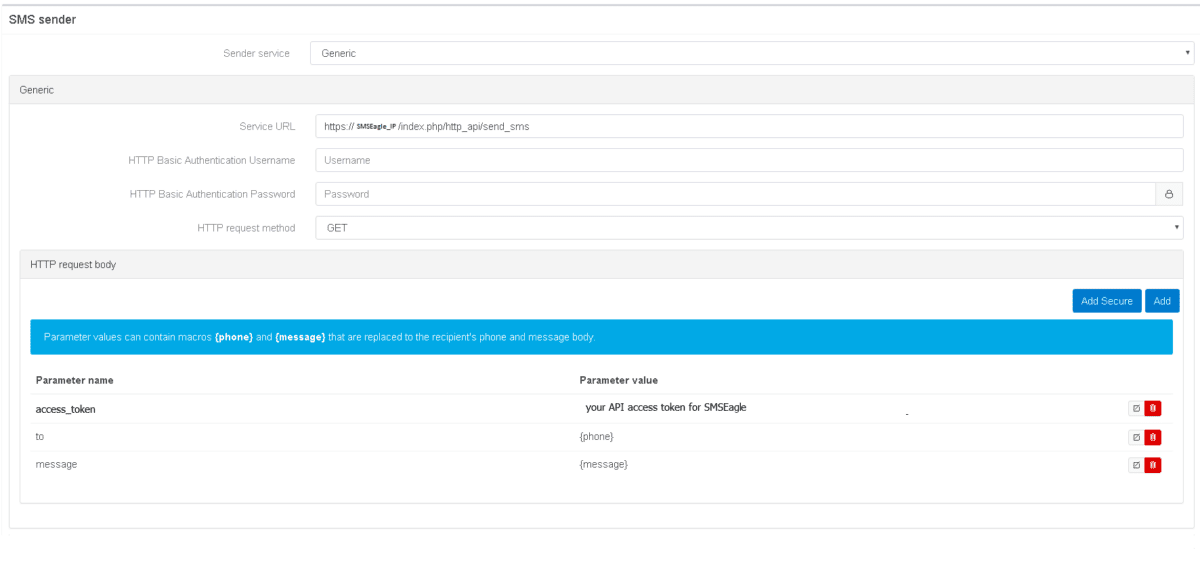This screenshot has height=561, width=1200.
Task: Focus the Service URL input field
Action: pyautogui.click(x=748, y=127)
